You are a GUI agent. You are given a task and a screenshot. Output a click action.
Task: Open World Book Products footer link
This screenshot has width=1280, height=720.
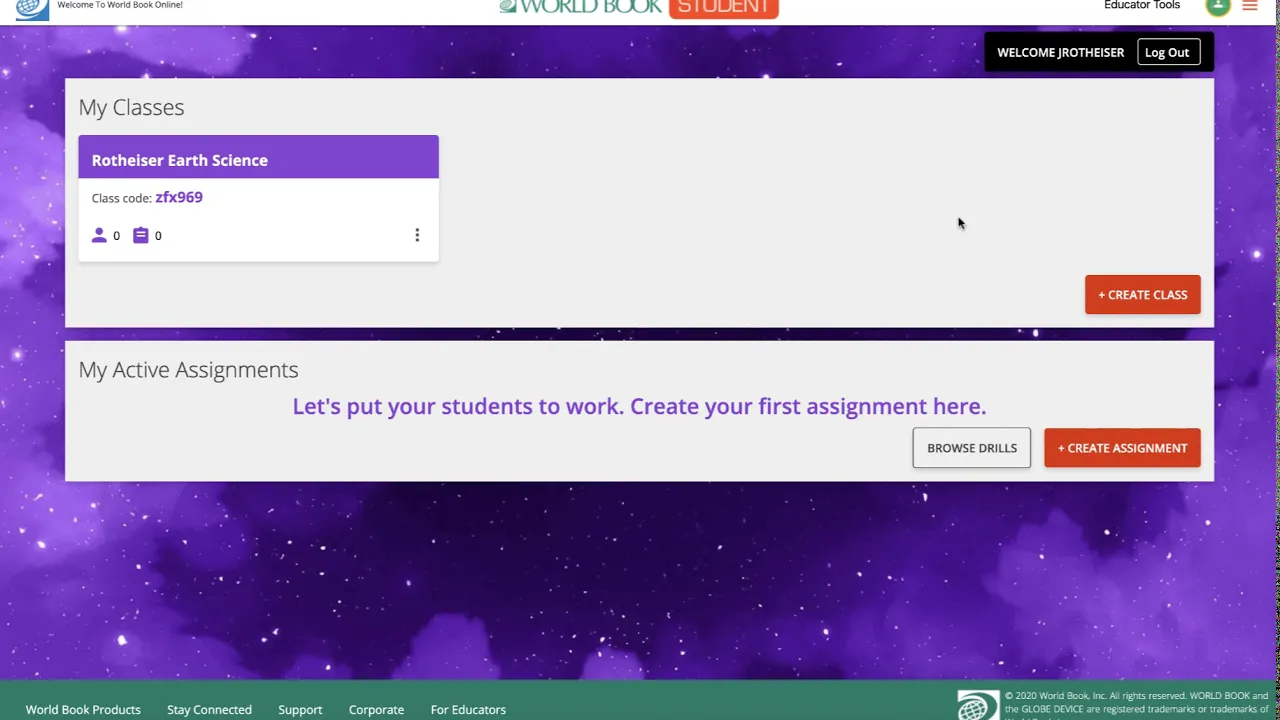click(83, 709)
